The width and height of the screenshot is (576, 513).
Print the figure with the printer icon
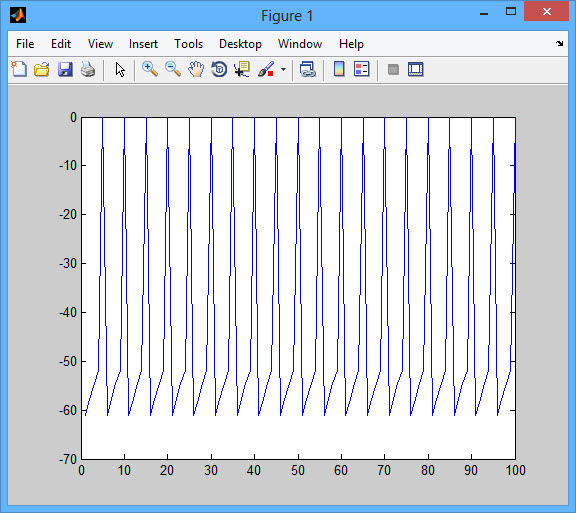pyautogui.click(x=88, y=69)
